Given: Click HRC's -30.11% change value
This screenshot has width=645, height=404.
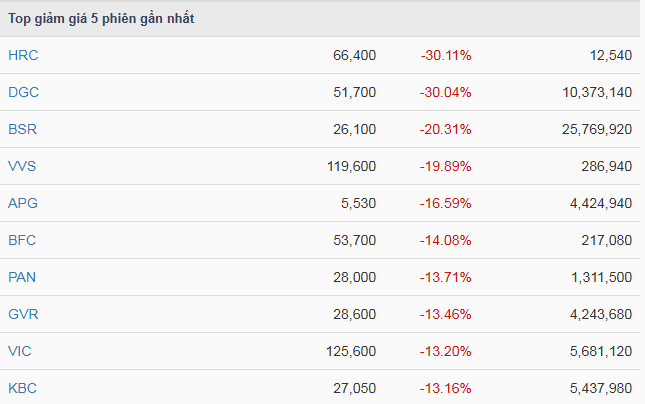Looking at the screenshot, I should [445, 55].
